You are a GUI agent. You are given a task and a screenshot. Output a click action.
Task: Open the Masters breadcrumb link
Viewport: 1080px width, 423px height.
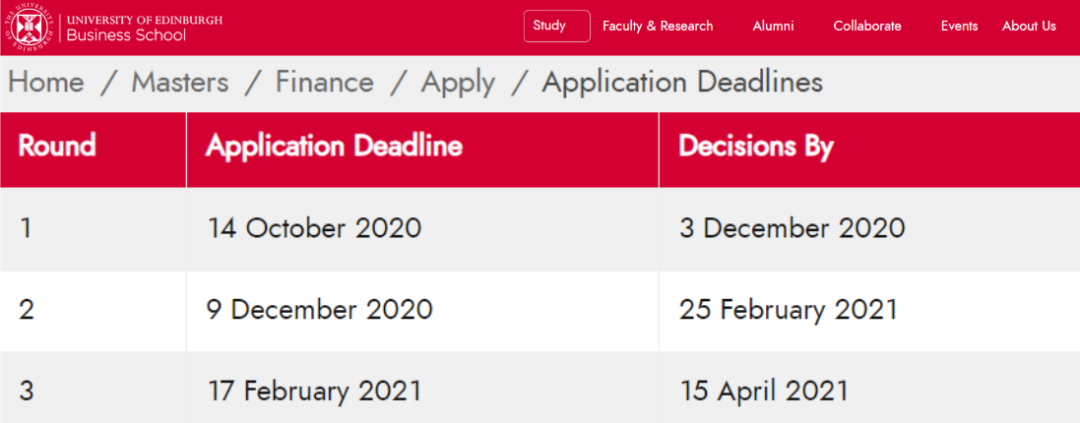(180, 83)
